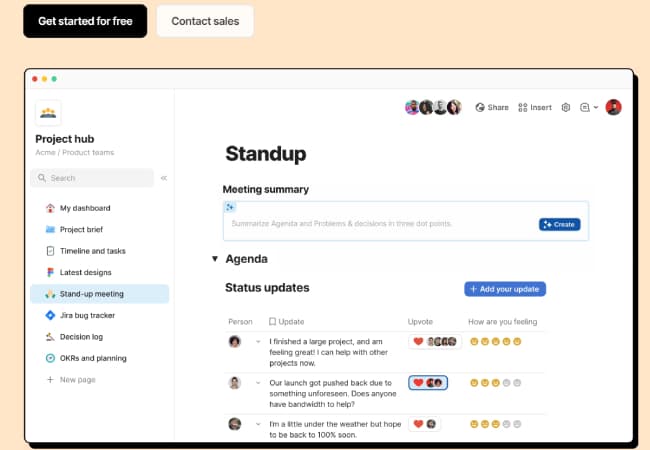Click the Add your update button

505,289
